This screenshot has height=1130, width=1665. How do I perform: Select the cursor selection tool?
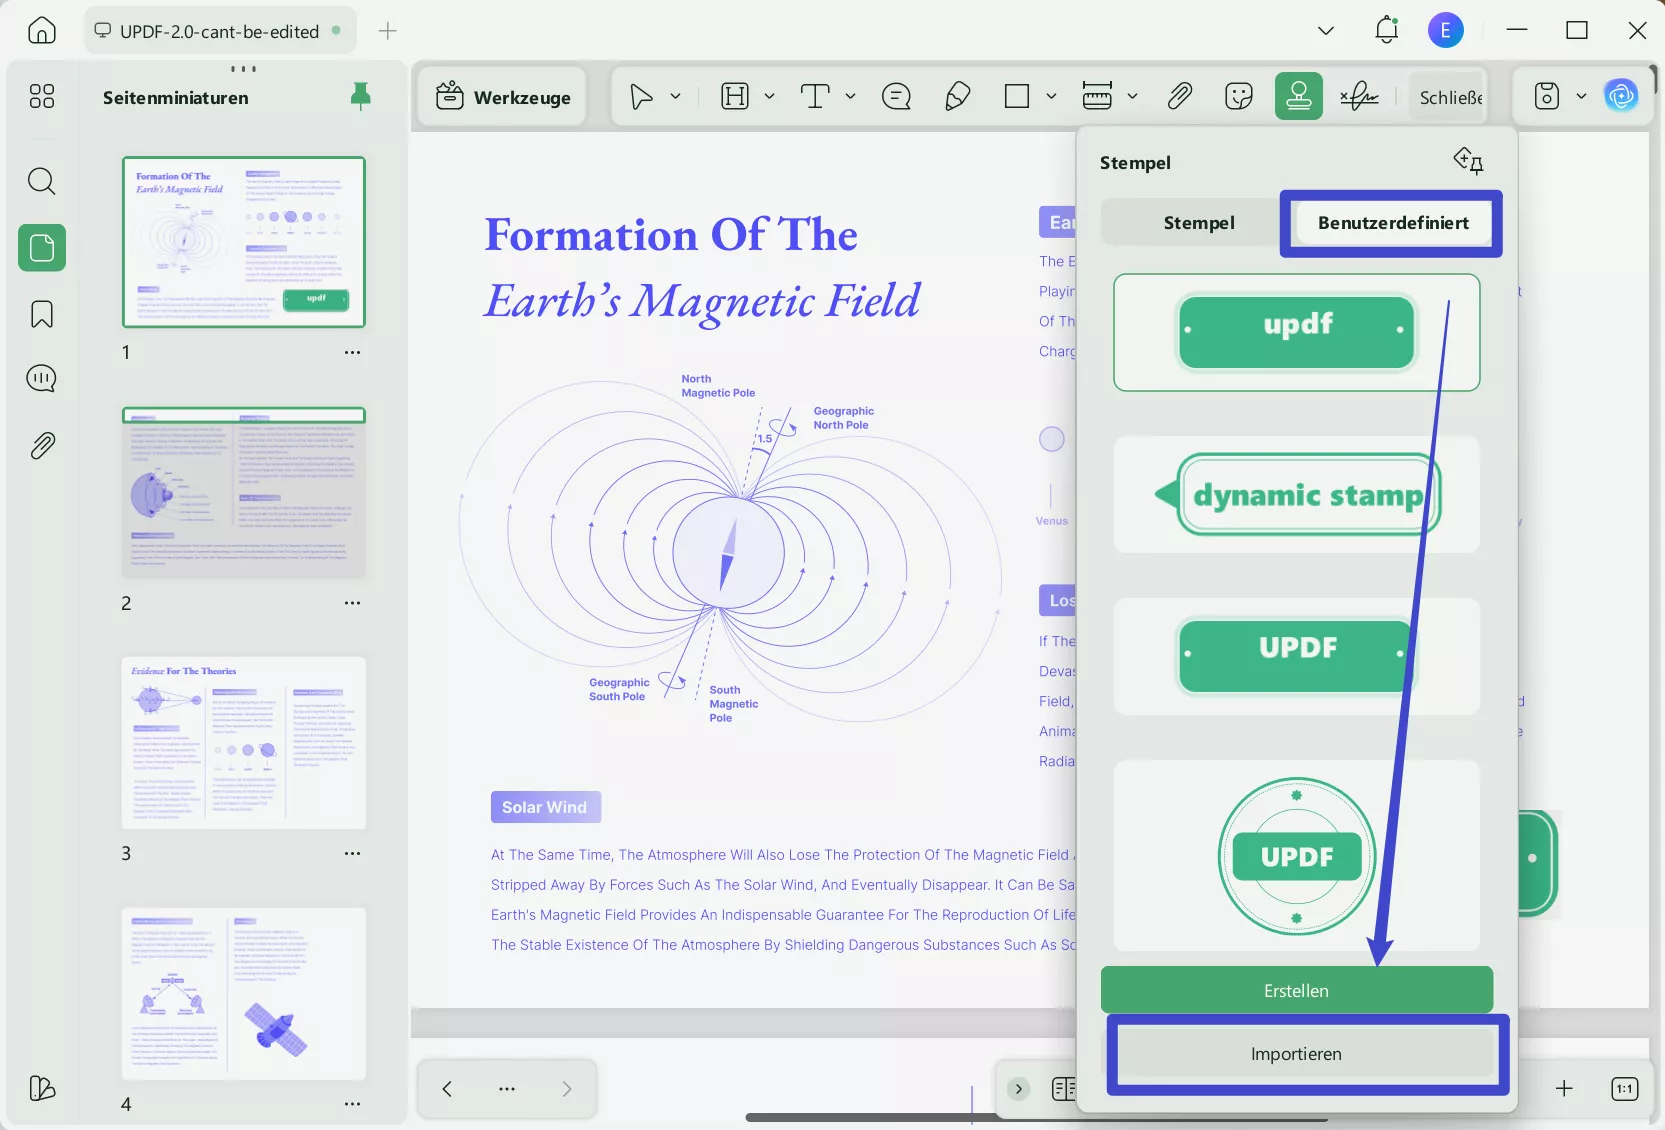(641, 97)
